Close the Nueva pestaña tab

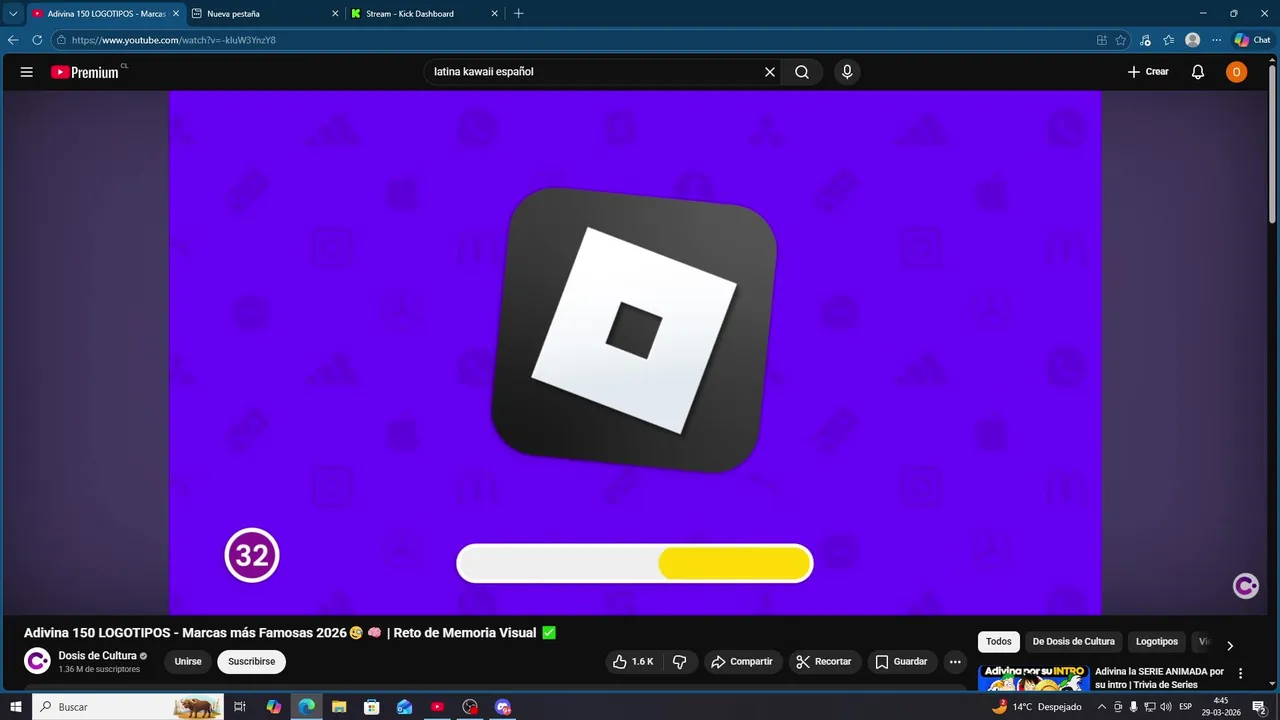tap(335, 14)
